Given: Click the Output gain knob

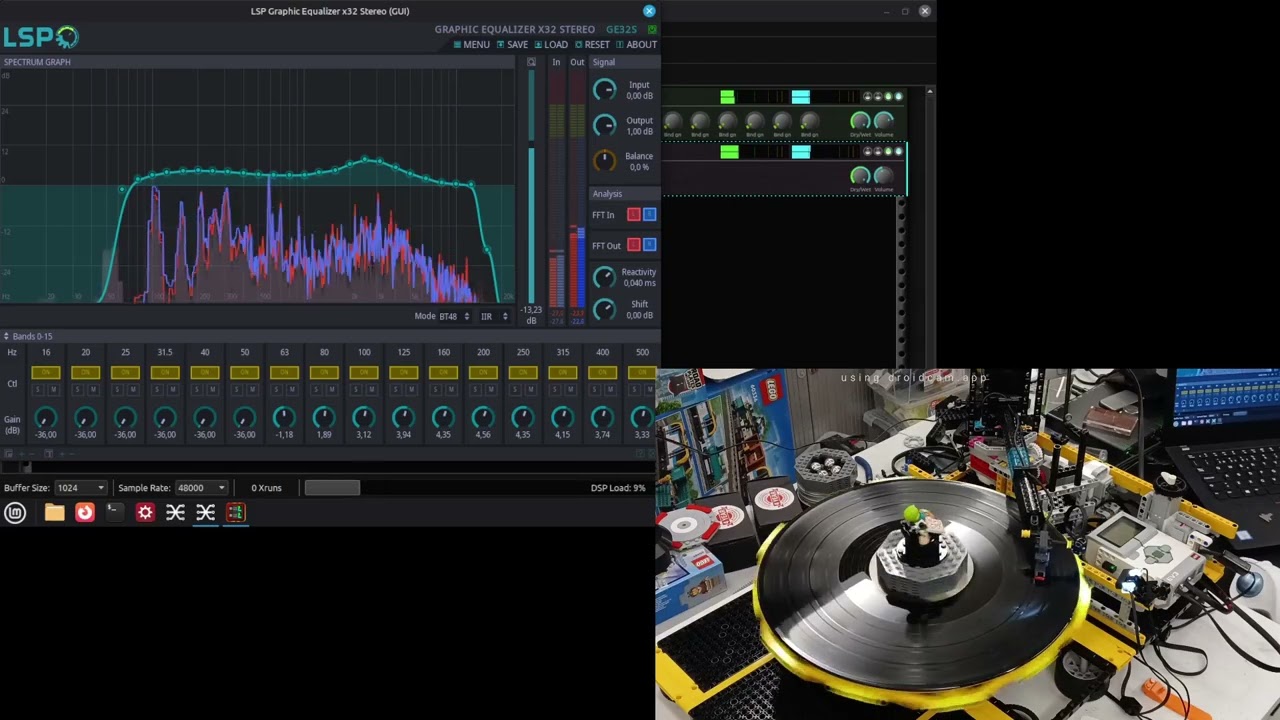Looking at the screenshot, I should coord(604,125).
